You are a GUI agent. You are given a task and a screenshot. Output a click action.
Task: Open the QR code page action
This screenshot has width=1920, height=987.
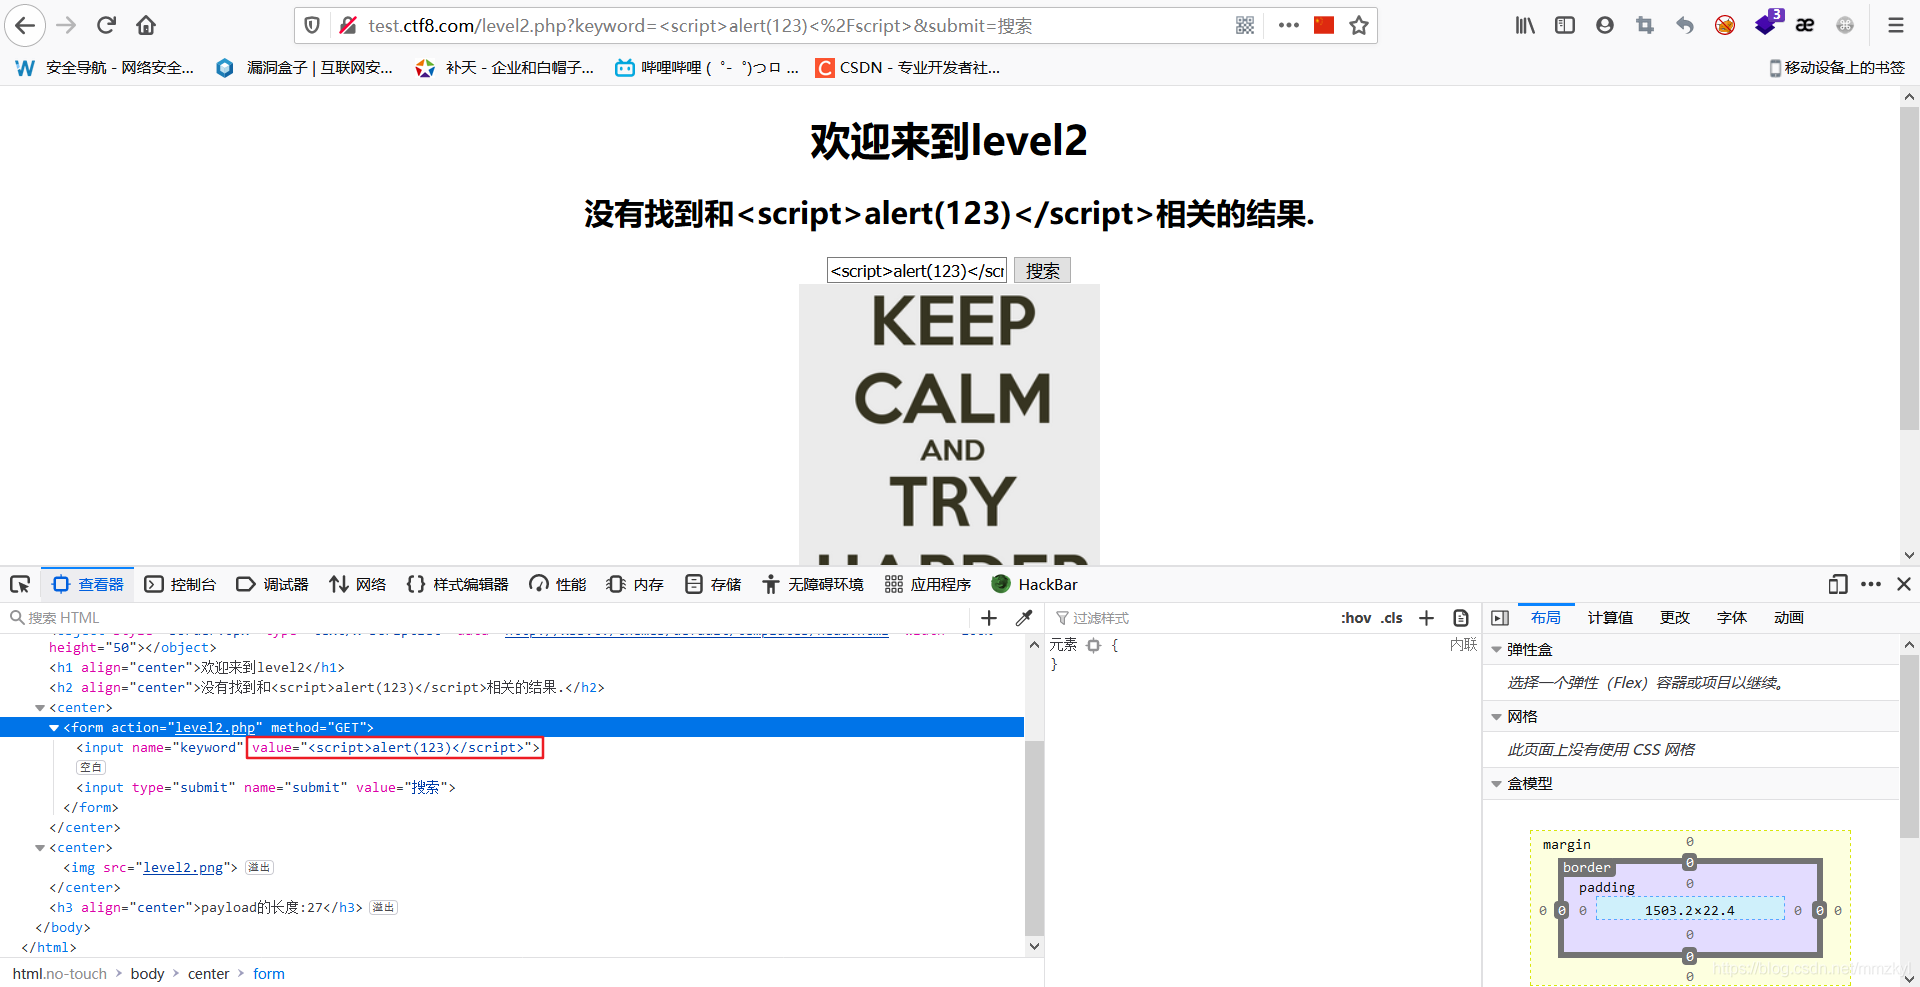[1245, 25]
